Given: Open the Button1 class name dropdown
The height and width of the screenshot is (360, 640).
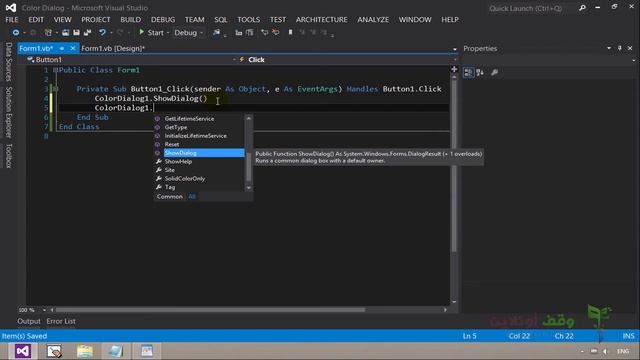Looking at the screenshot, I should (234, 60).
